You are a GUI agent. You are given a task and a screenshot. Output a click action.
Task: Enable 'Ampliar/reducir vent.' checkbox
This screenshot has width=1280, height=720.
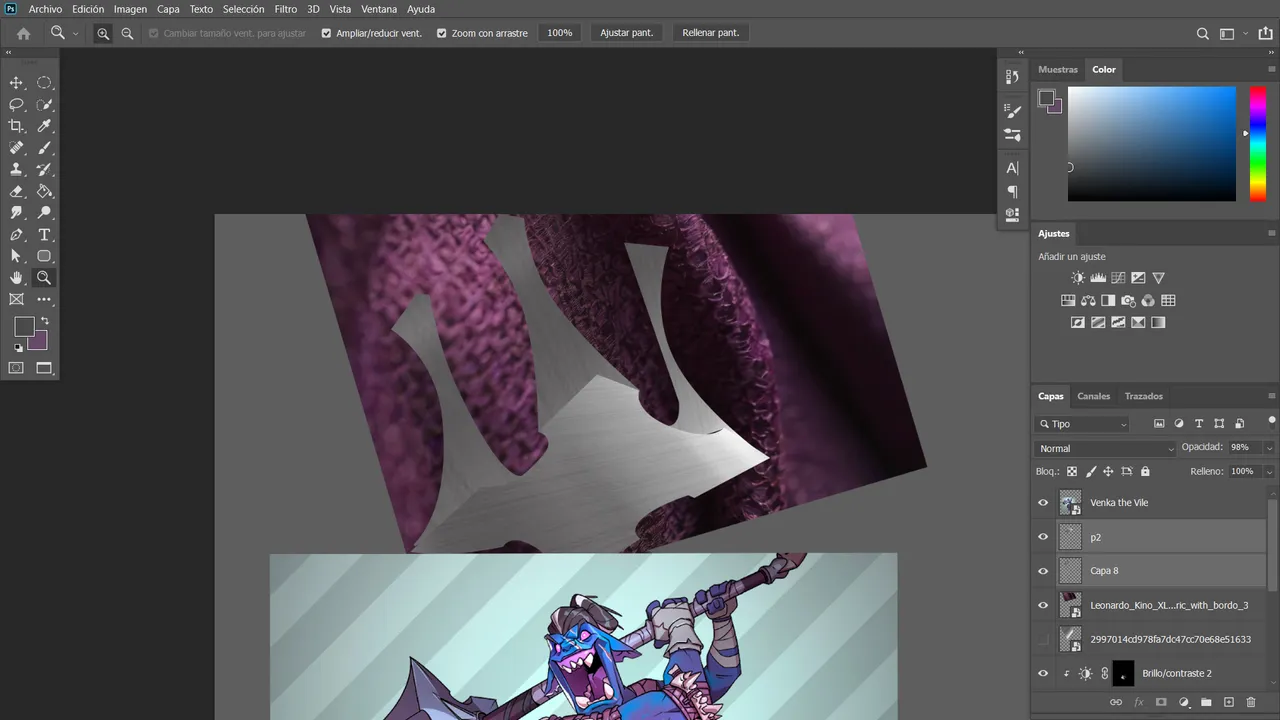pos(326,33)
